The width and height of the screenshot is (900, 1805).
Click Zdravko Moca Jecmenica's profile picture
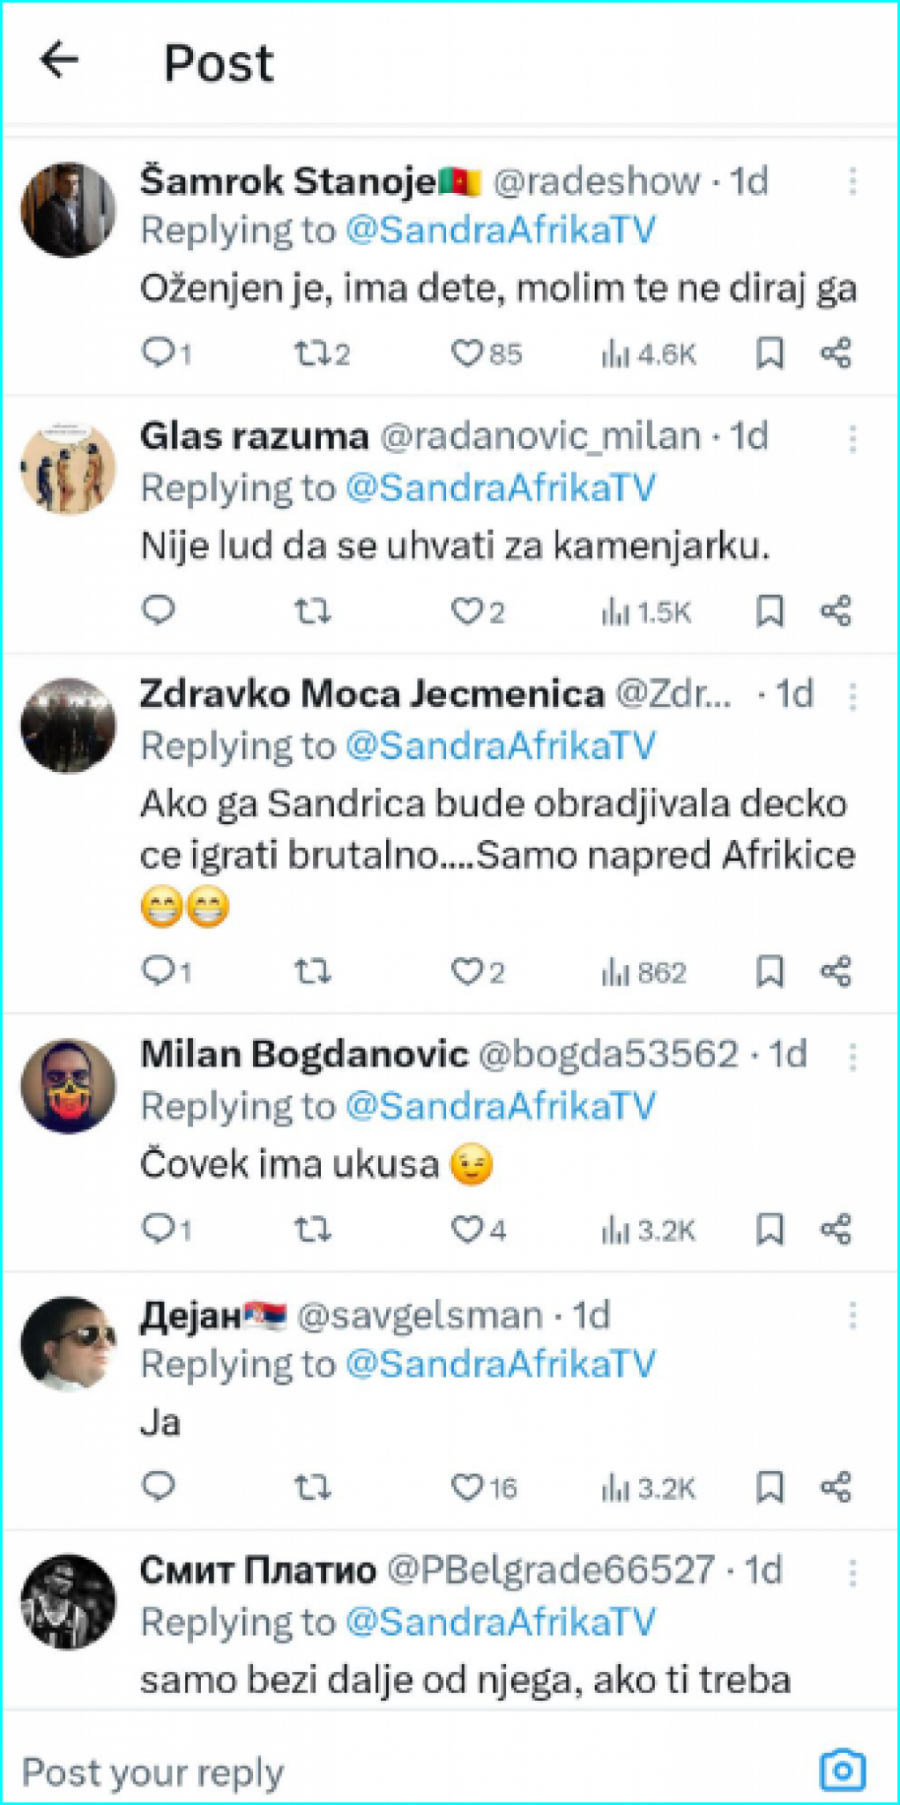[x=68, y=726]
